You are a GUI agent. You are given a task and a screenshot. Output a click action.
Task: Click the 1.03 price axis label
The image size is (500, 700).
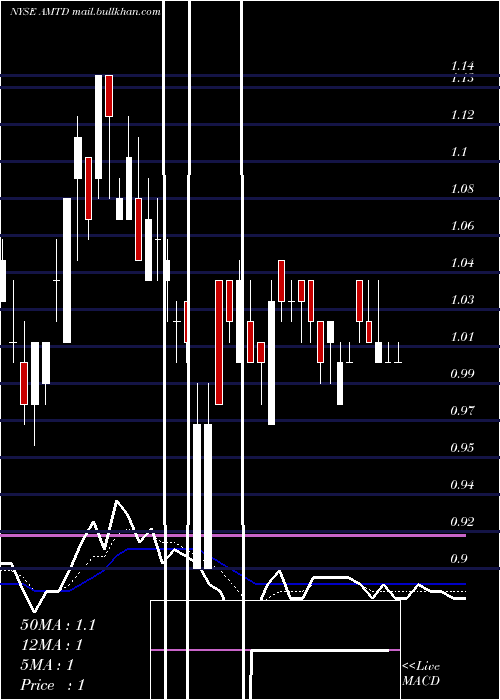pos(462,299)
